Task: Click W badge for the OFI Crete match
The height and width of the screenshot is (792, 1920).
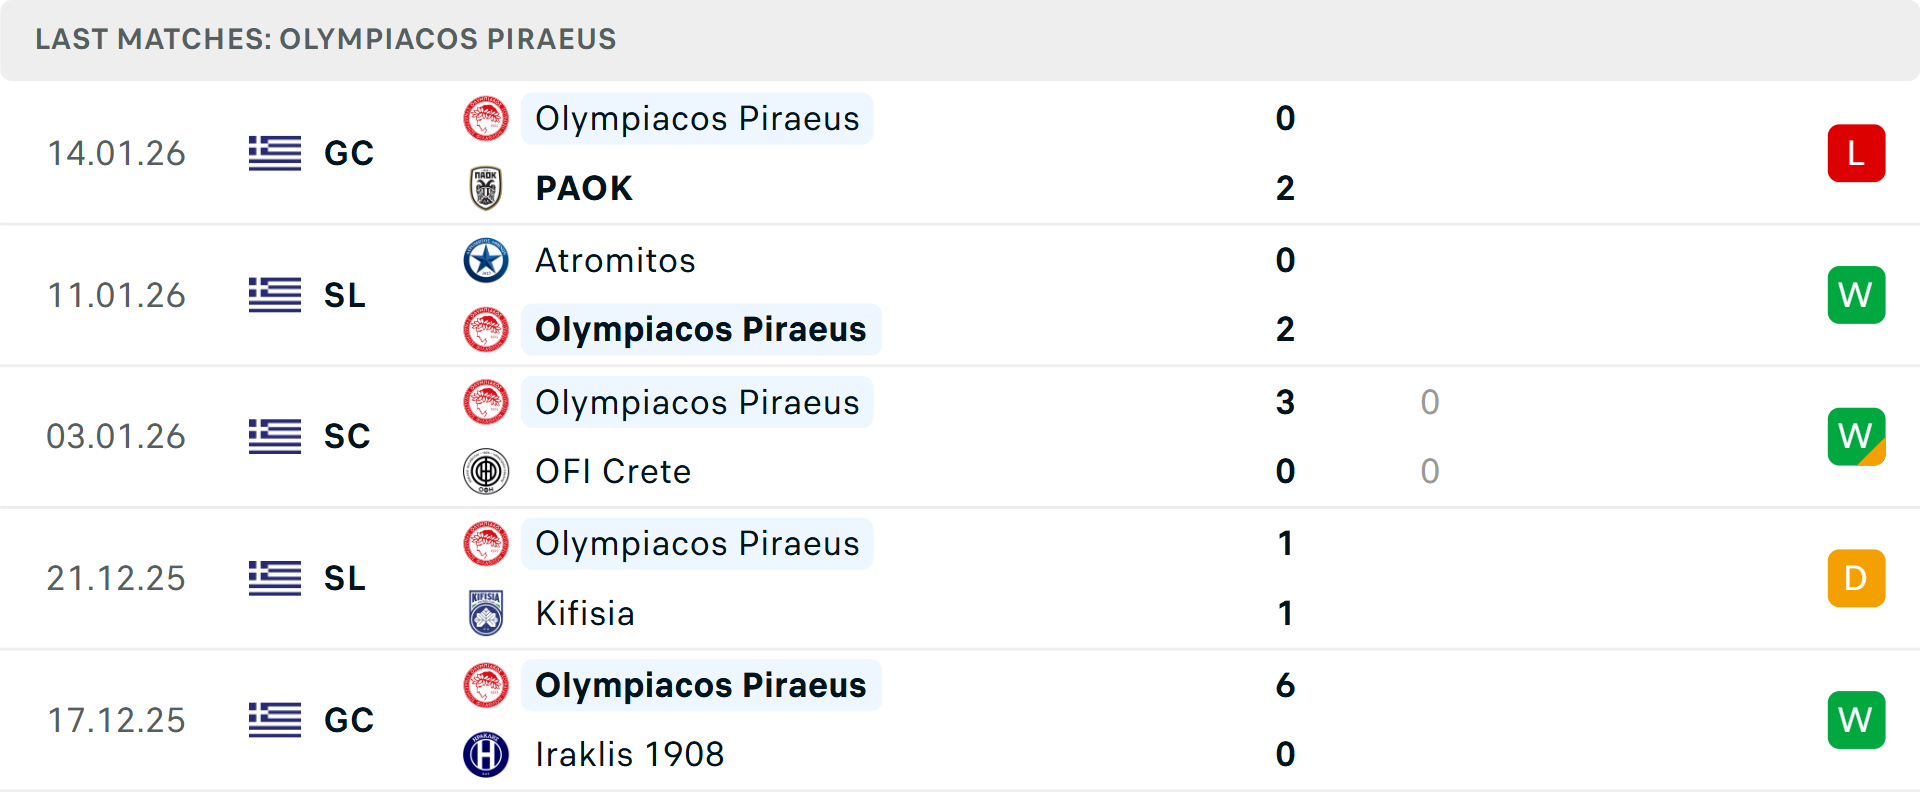Action: pyautogui.click(x=1856, y=436)
